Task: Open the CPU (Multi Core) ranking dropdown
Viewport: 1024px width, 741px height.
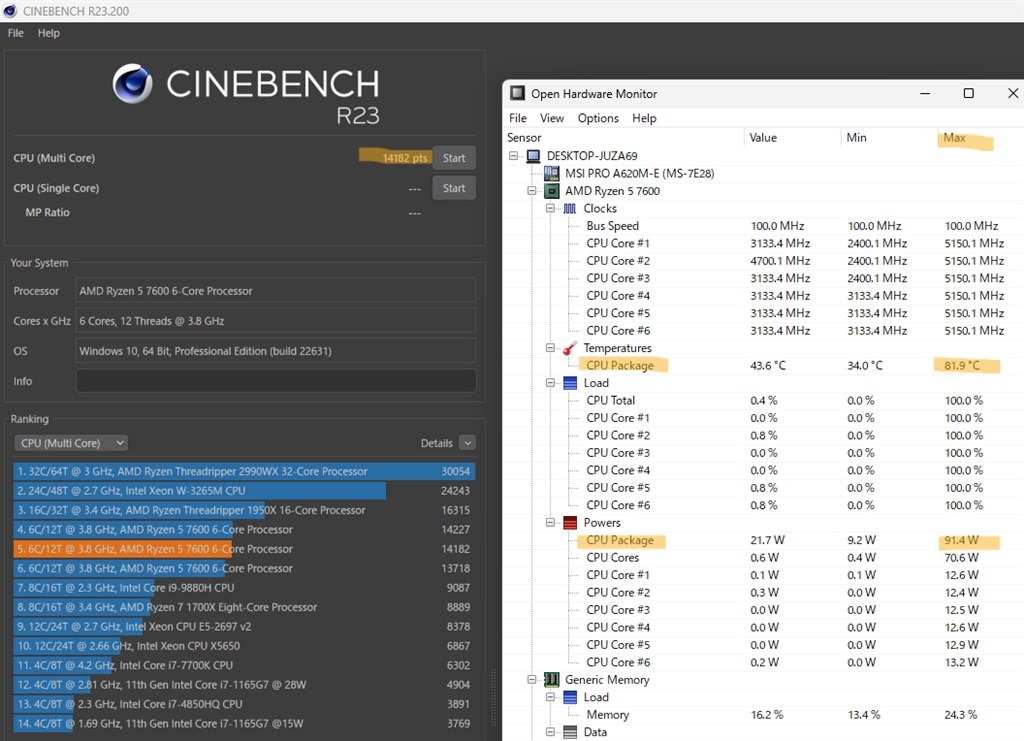Action: tap(71, 443)
